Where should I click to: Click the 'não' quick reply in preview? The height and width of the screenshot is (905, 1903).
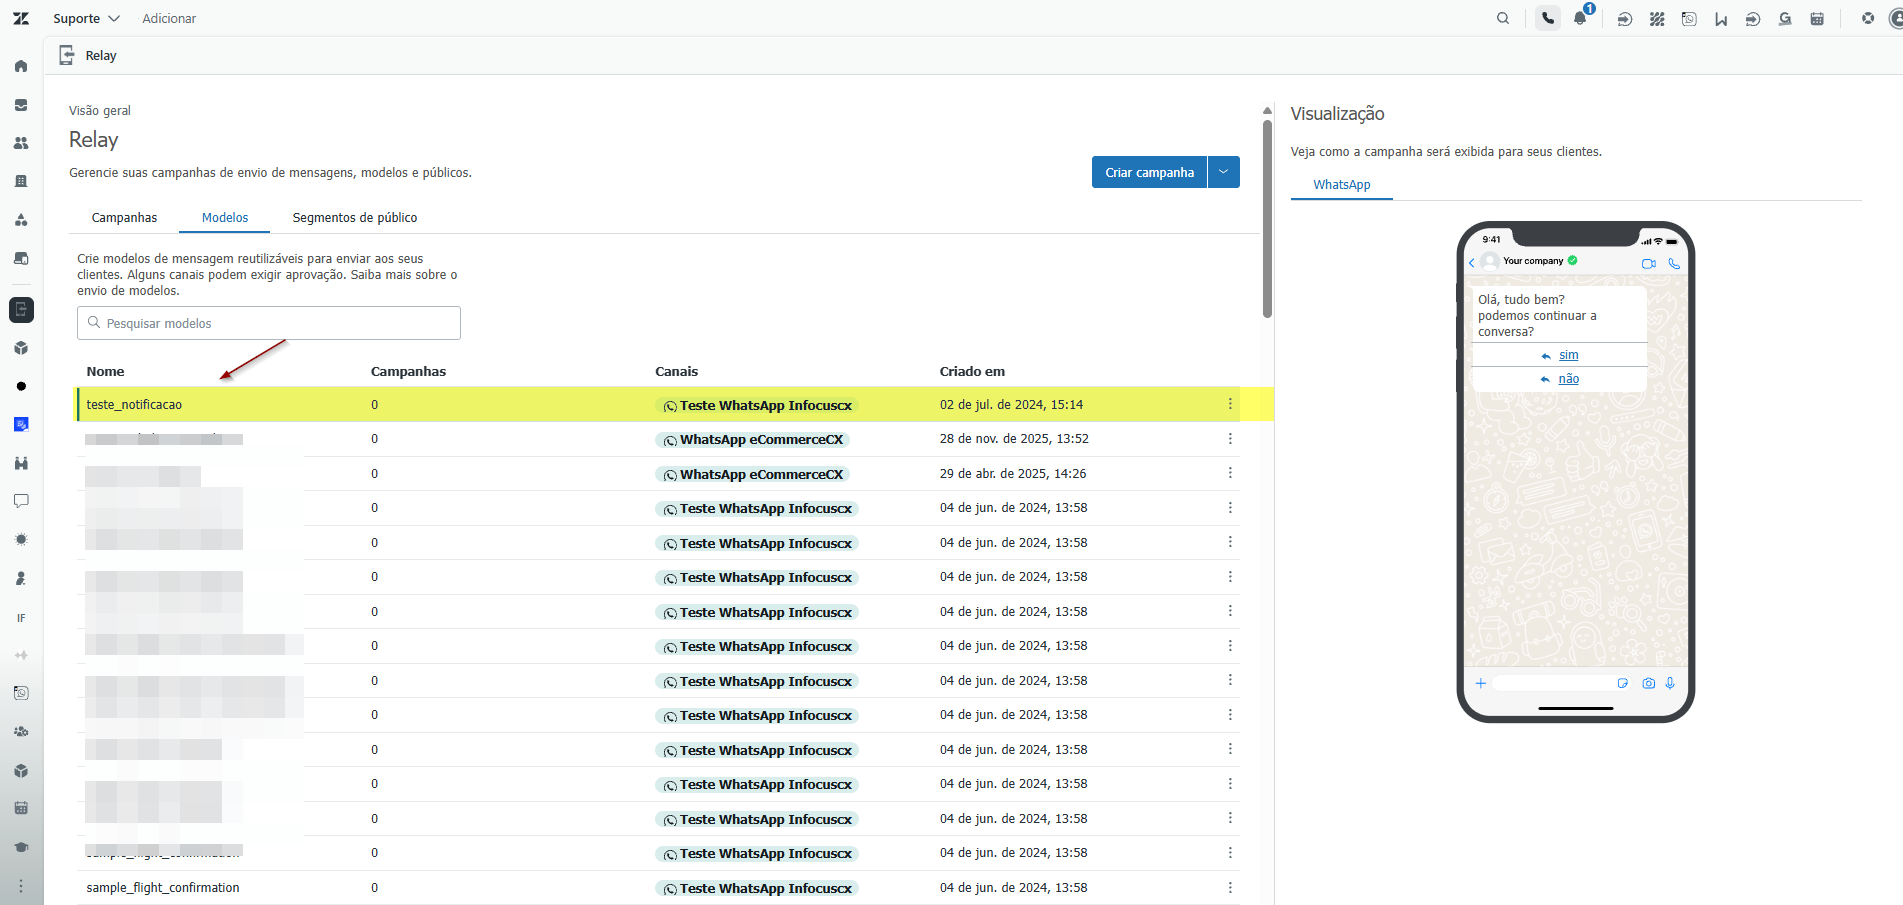point(1568,379)
